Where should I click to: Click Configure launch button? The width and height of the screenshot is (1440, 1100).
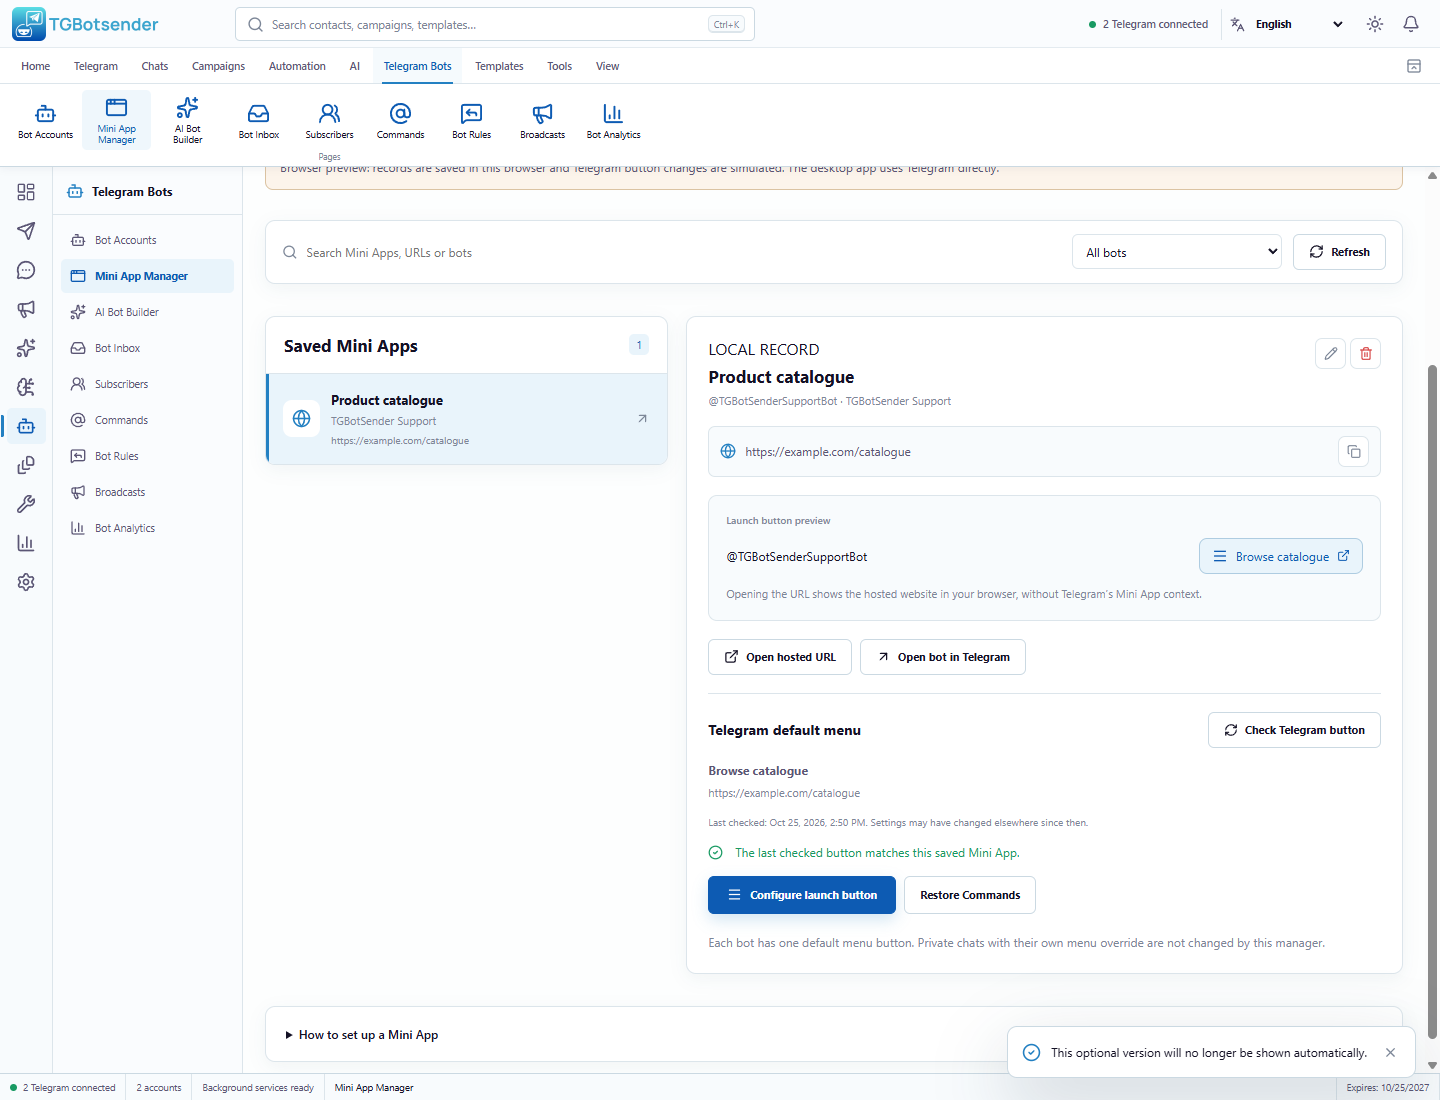[x=802, y=895]
